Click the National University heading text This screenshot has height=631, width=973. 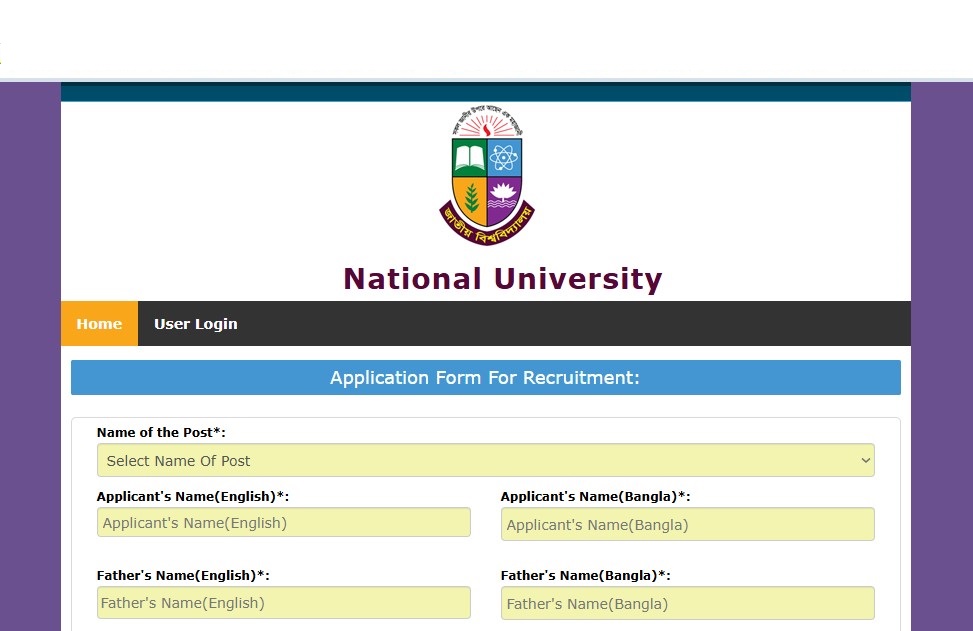pyautogui.click(x=502, y=279)
